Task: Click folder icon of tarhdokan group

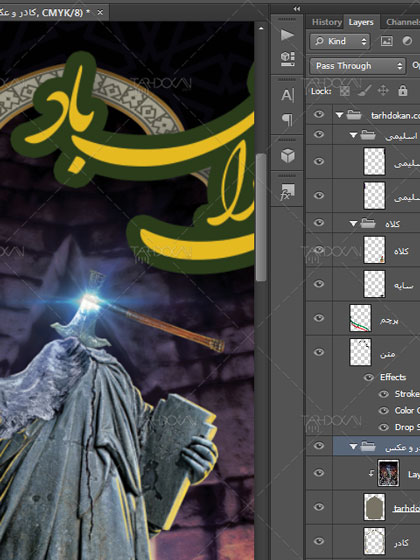Action: (354, 115)
